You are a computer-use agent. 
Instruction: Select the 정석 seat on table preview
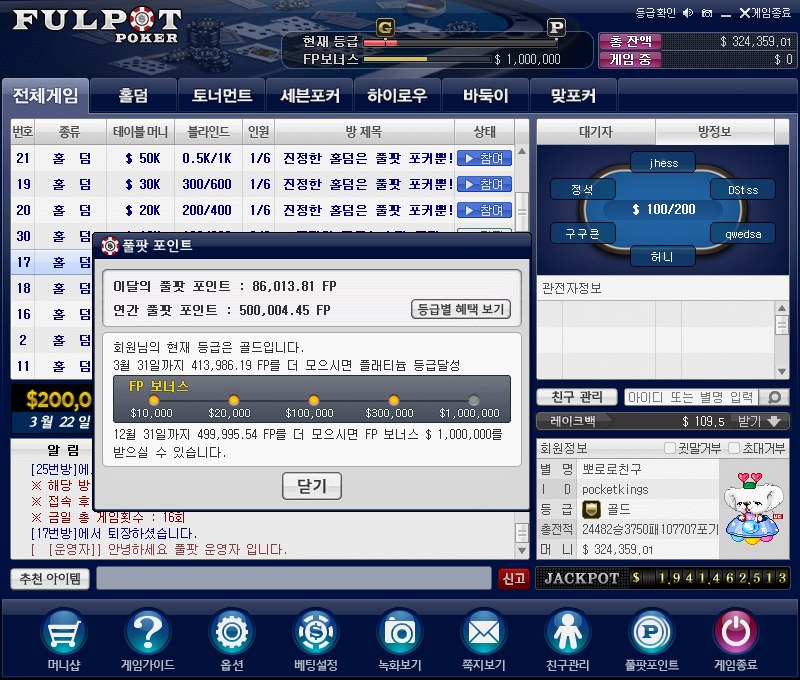[x=583, y=190]
